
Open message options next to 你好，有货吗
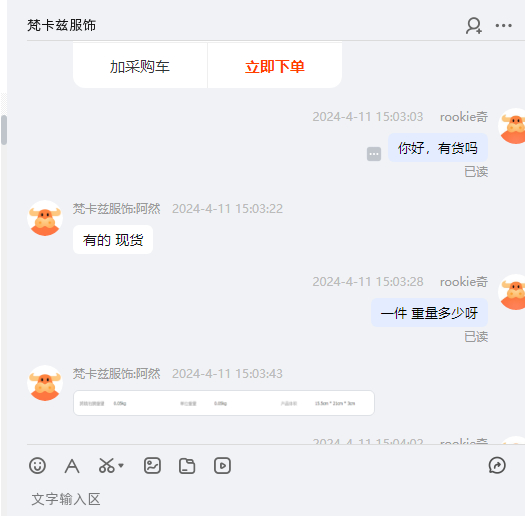[x=374, y=154]
